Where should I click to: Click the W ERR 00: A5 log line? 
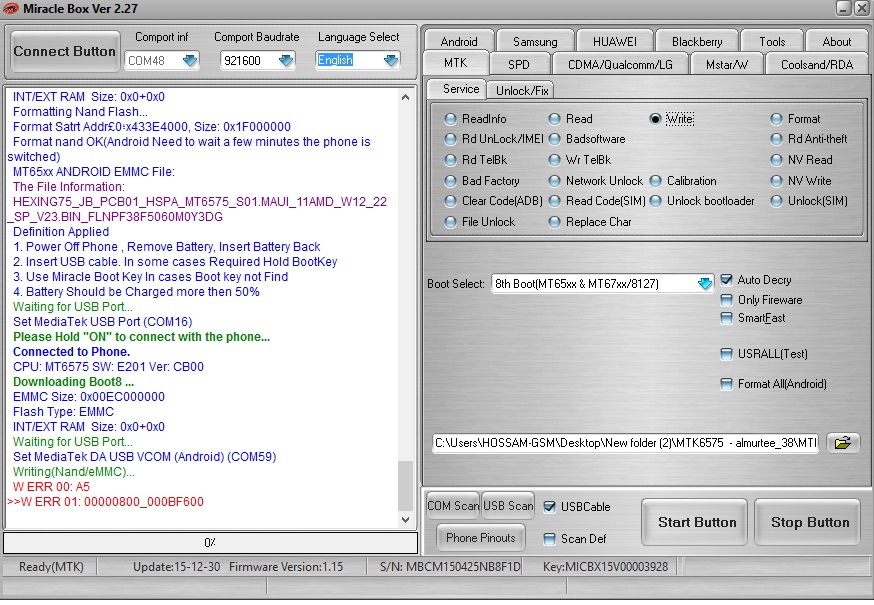[x=51, y=486]
